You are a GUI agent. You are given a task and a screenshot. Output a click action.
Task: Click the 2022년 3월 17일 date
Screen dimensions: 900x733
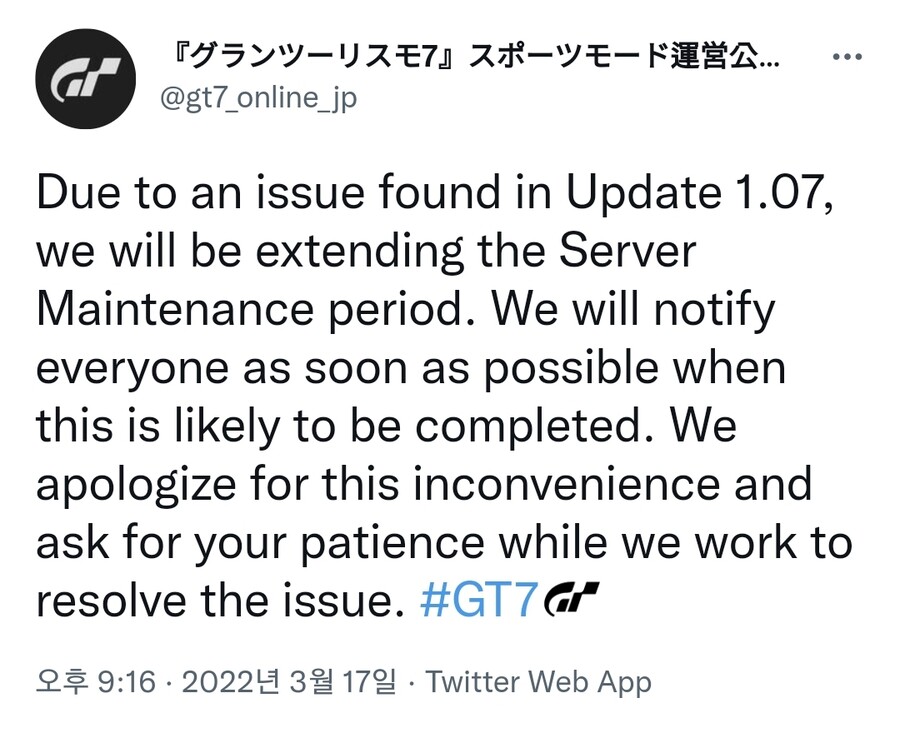coord(290,682)
